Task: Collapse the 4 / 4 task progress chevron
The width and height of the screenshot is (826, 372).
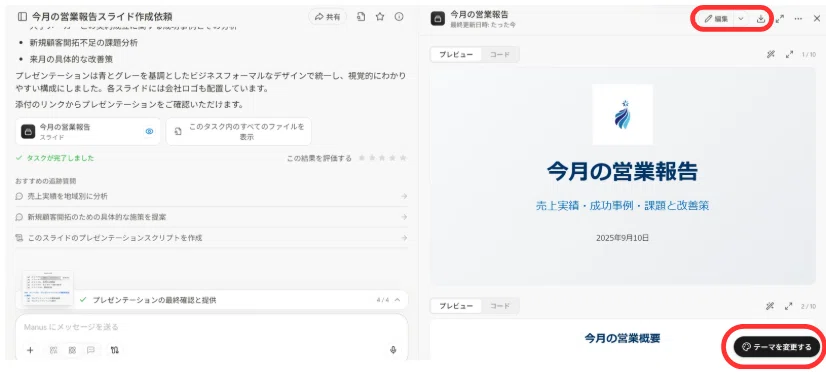Action: tap(398, 300)
